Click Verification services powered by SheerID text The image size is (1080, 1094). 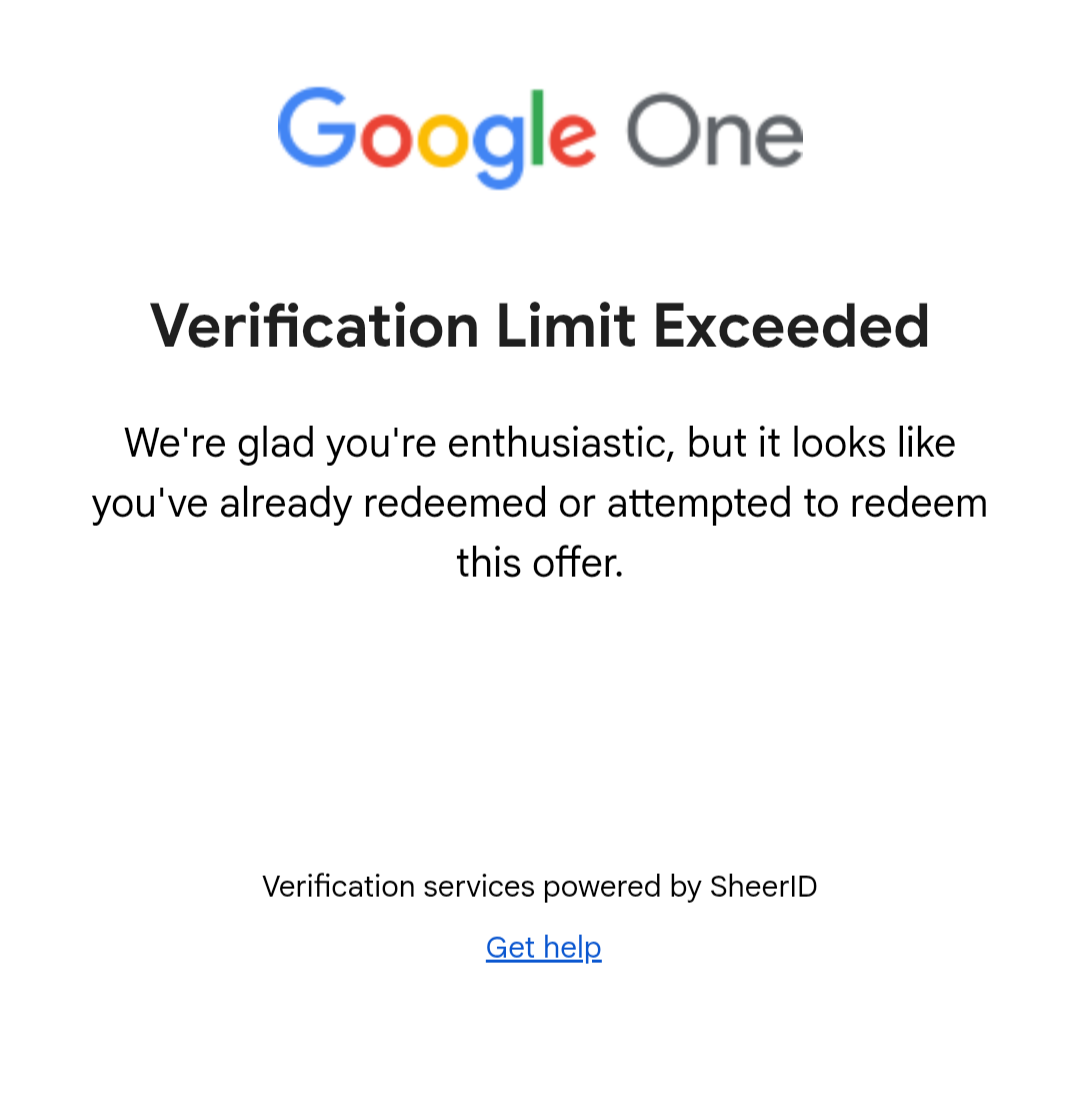(540, 887)
